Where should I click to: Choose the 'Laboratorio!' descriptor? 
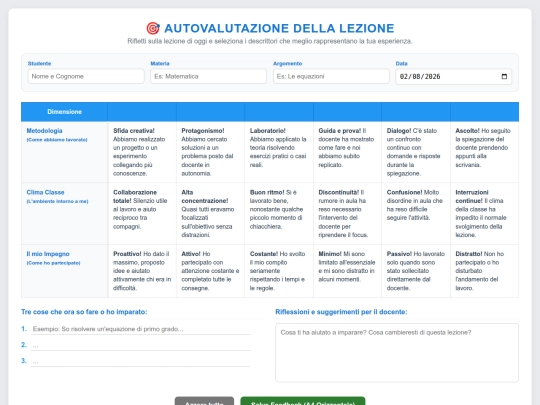click(x=279, y=152)
